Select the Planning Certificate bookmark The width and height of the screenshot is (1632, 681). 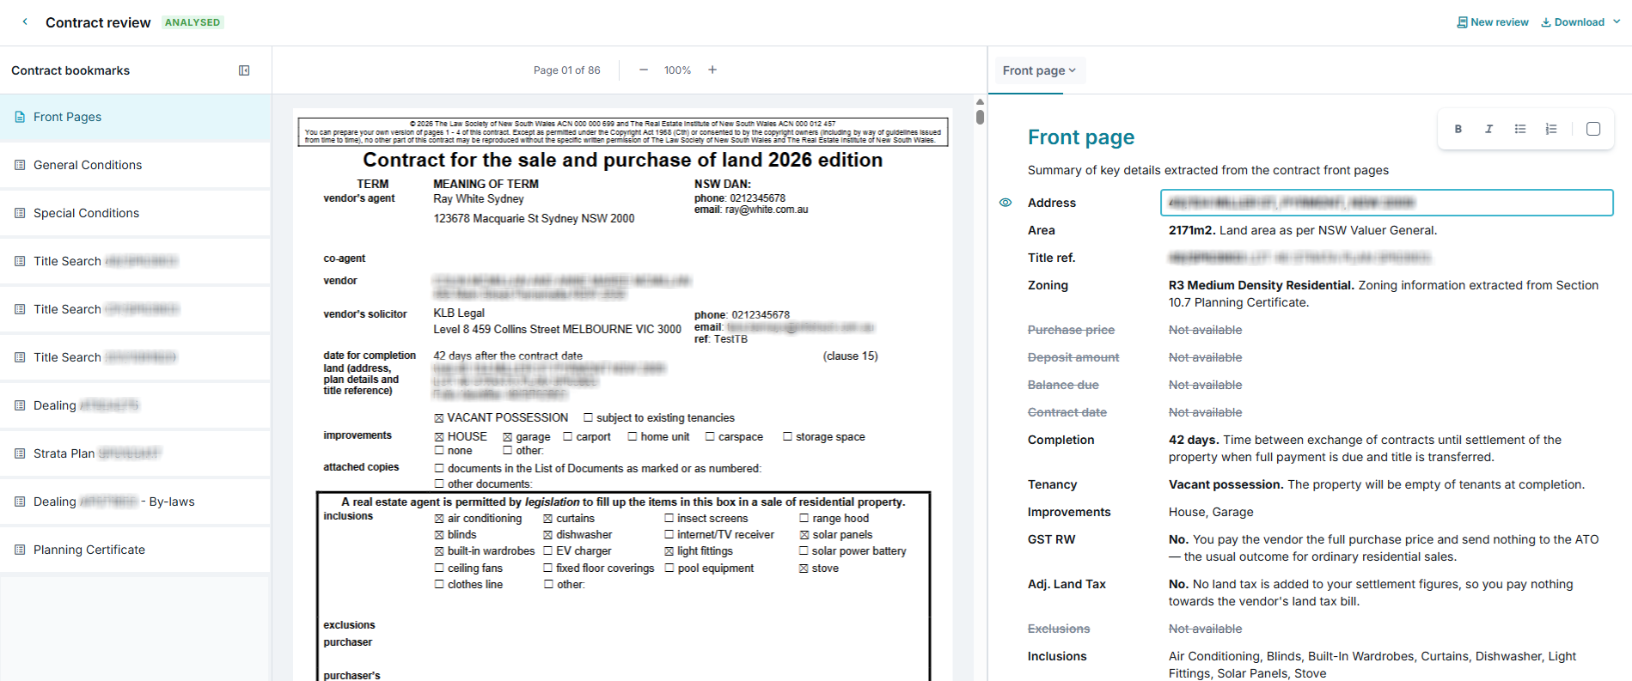tap(135, 550)
